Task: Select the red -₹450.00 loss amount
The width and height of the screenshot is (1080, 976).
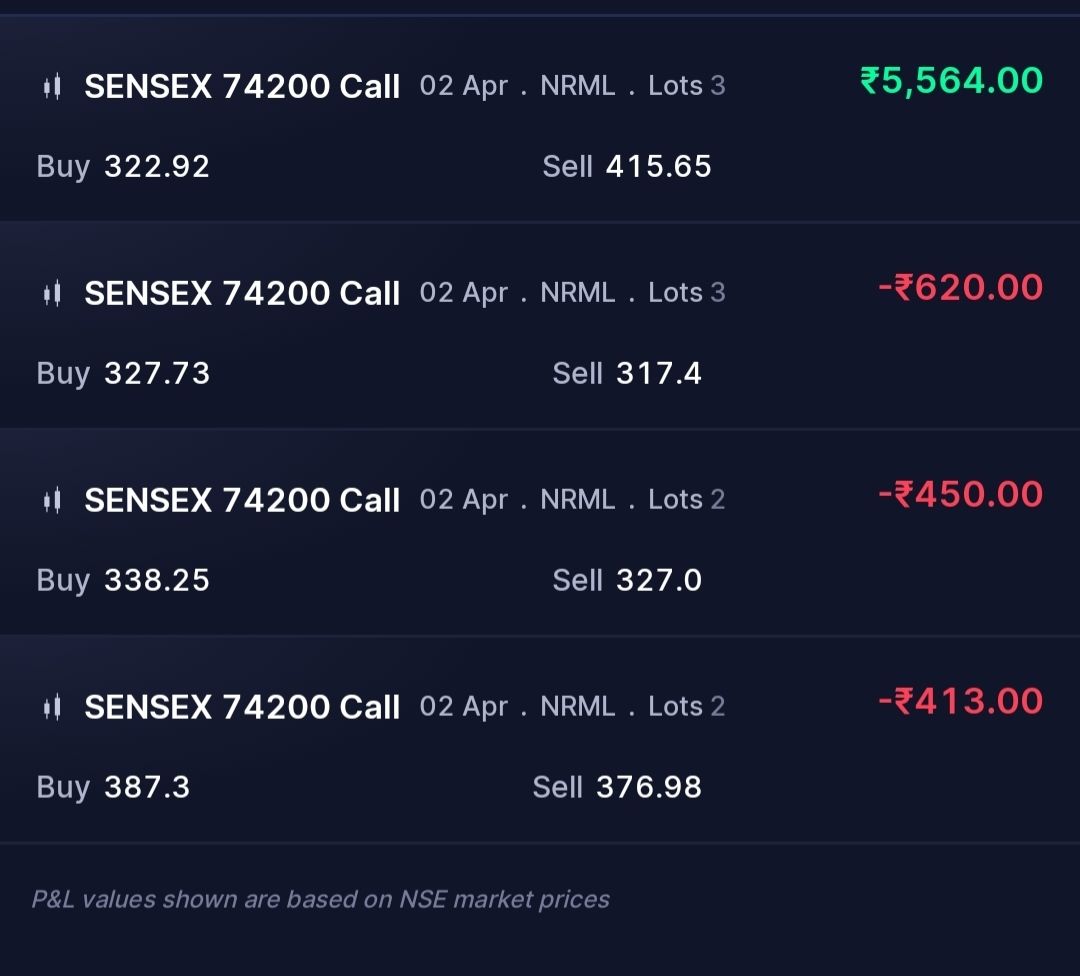Action: tap(961, 495)
